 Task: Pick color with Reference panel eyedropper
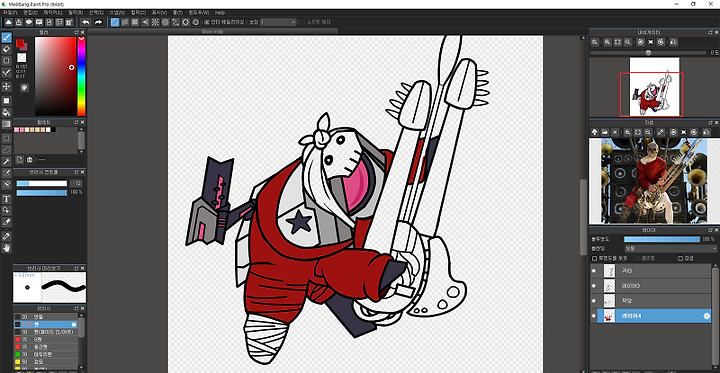pos(660,132)
